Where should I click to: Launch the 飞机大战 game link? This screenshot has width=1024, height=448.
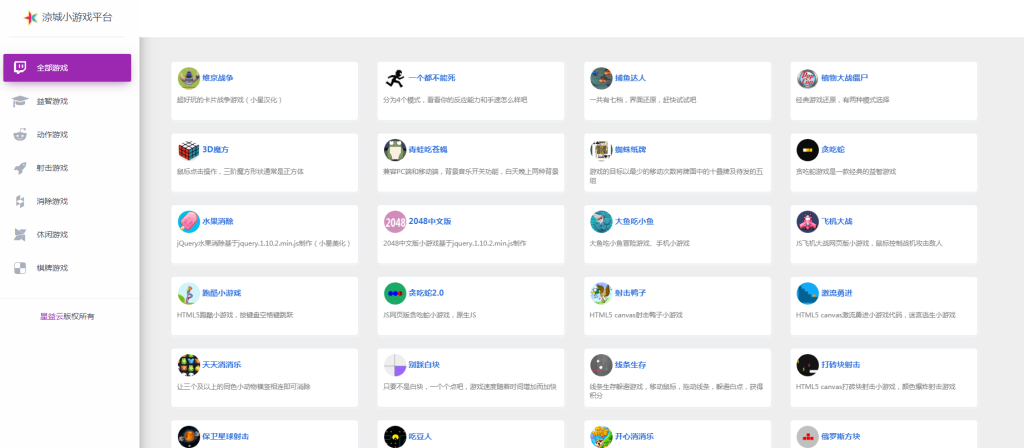coord(837,221)
